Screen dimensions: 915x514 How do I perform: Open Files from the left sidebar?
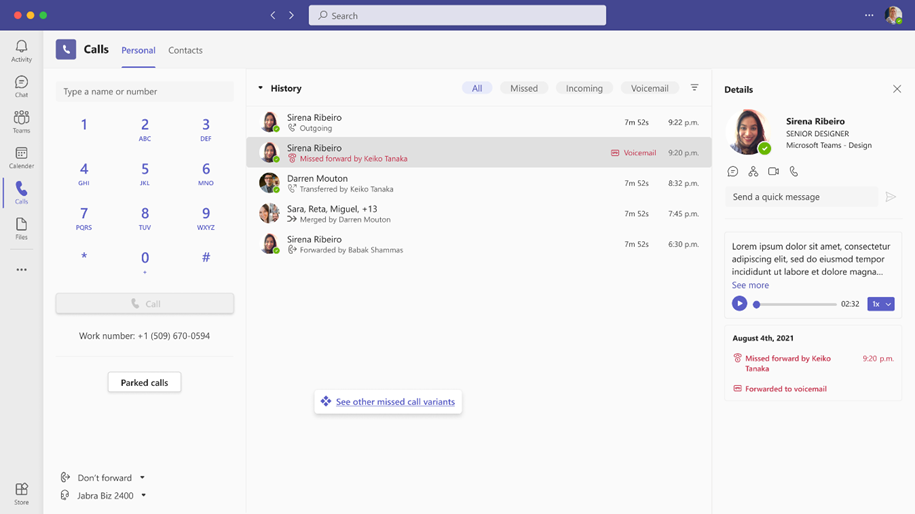click(22, 229)
